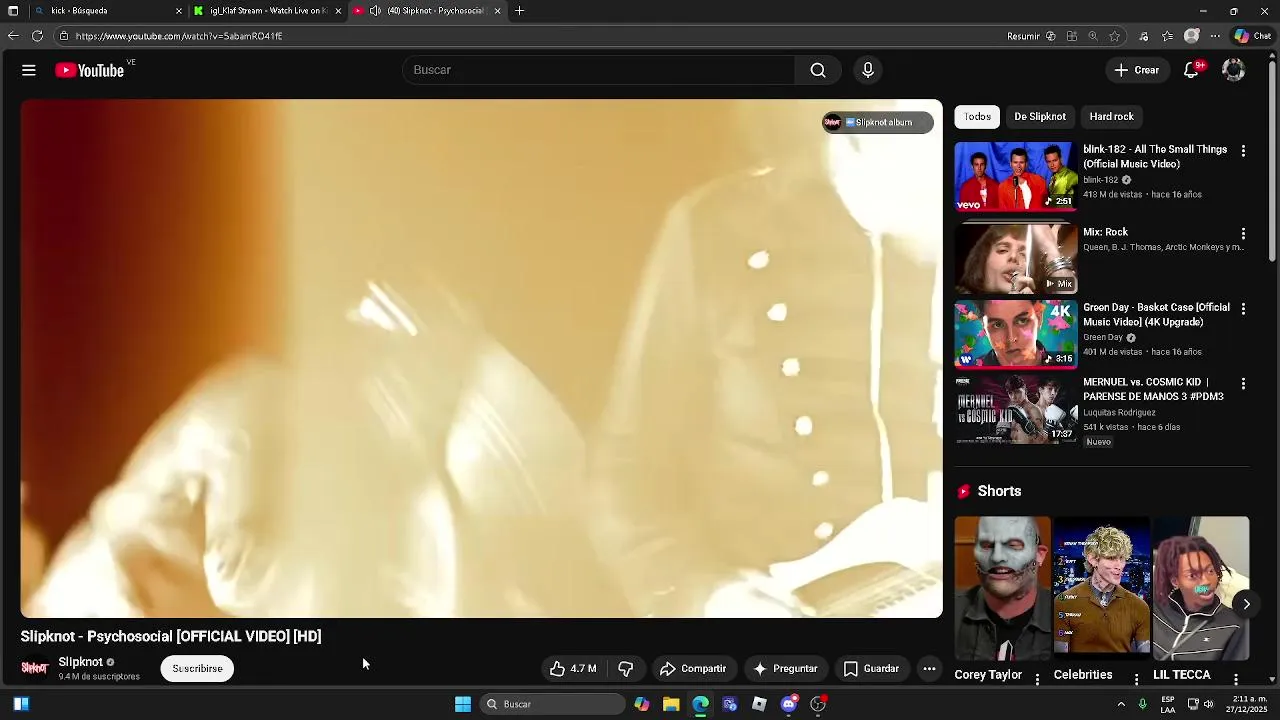The width and height of the screenshot is (1280, 720).
Task: Open the Edge profile avatar
Action: (1191, 36)
